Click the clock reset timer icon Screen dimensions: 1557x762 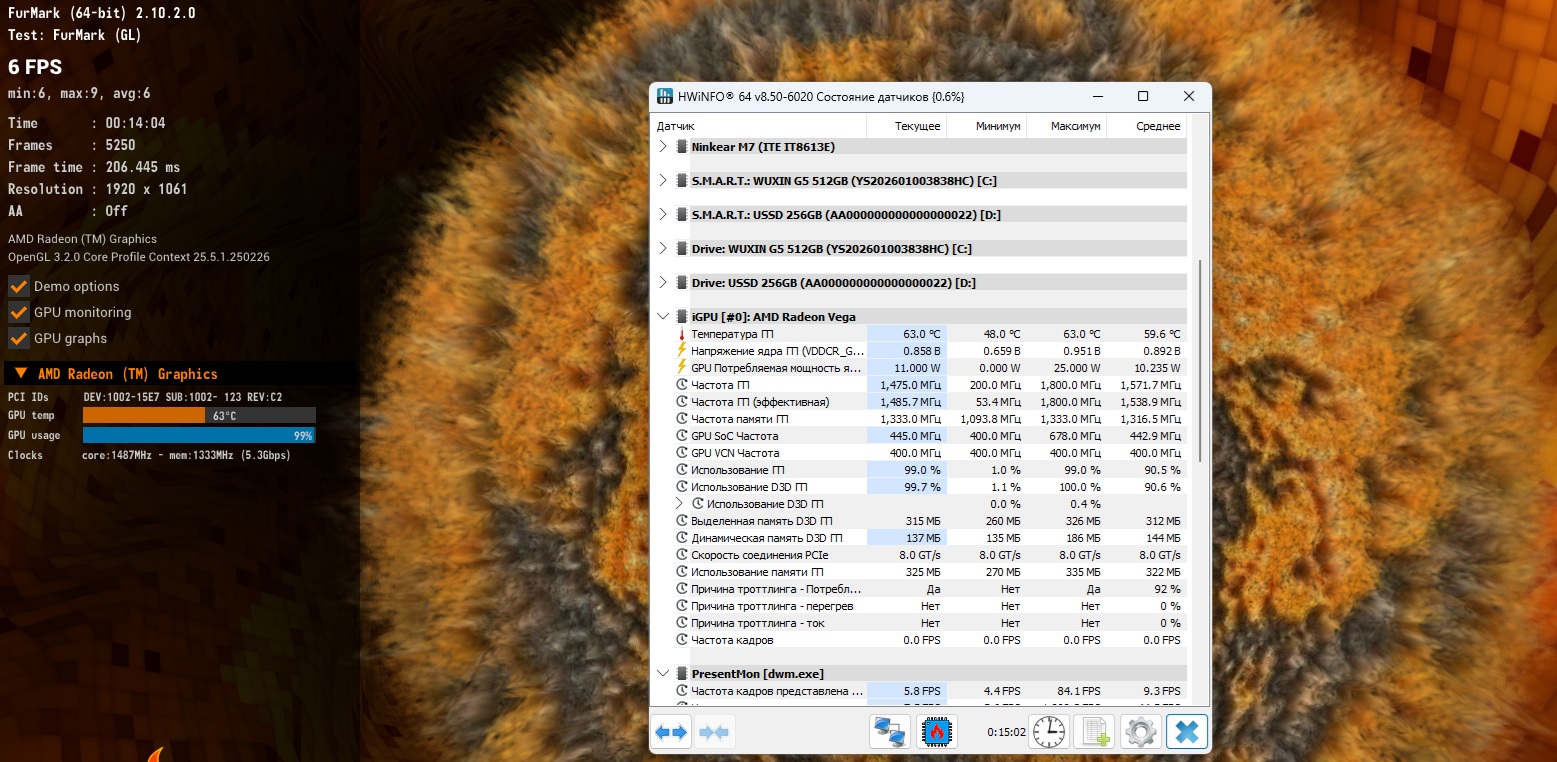pyautogui.click(x=1049, y=732)
